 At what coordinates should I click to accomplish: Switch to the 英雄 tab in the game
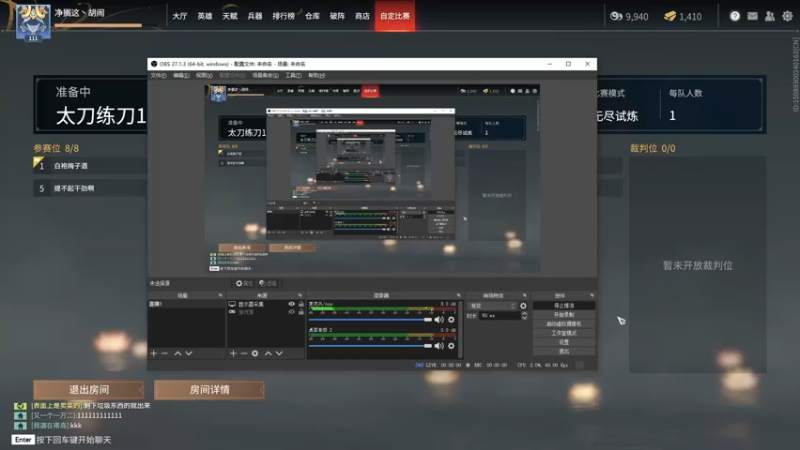tap(205, 16)
